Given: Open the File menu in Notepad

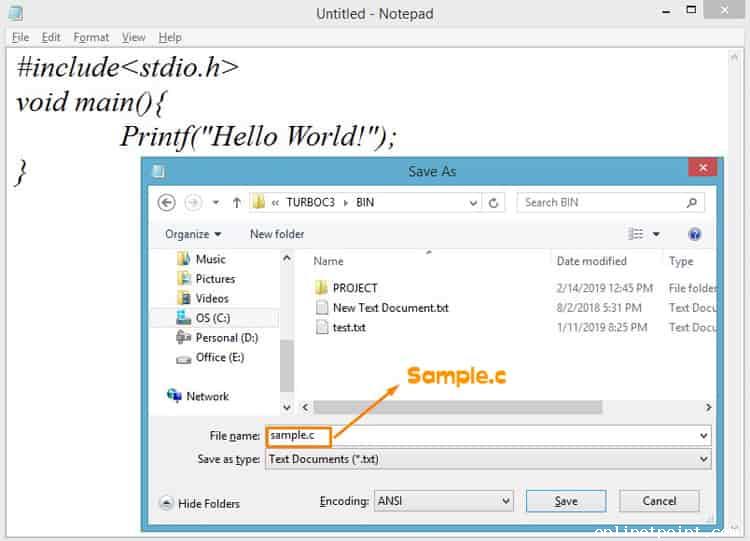Looking at the screenshot, I should tap(20, 37).
